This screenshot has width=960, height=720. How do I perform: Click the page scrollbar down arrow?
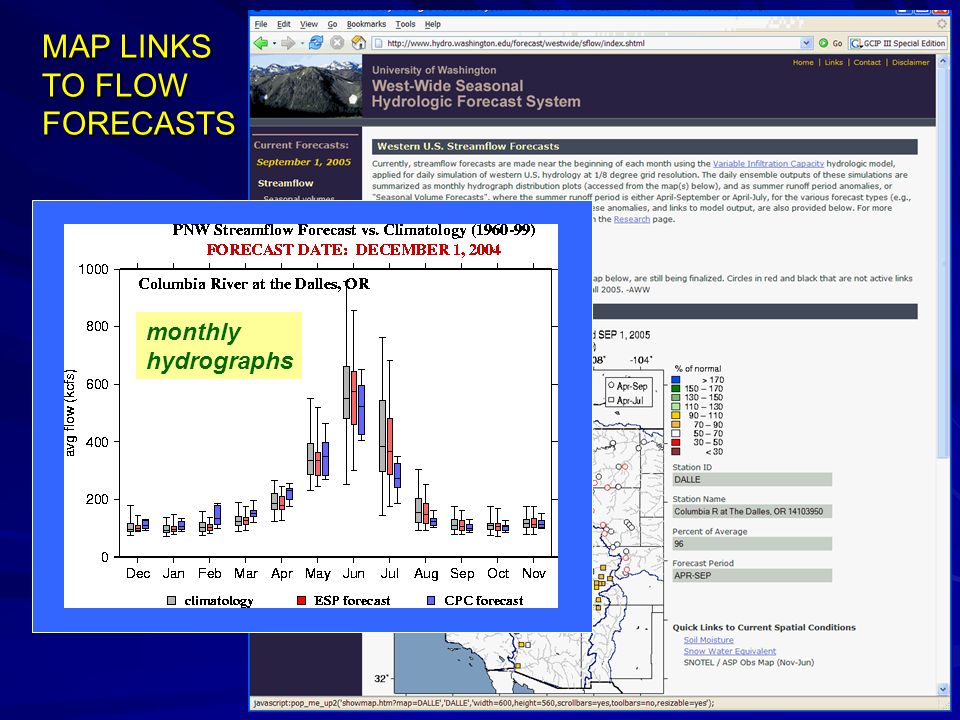tap(943, 689)
